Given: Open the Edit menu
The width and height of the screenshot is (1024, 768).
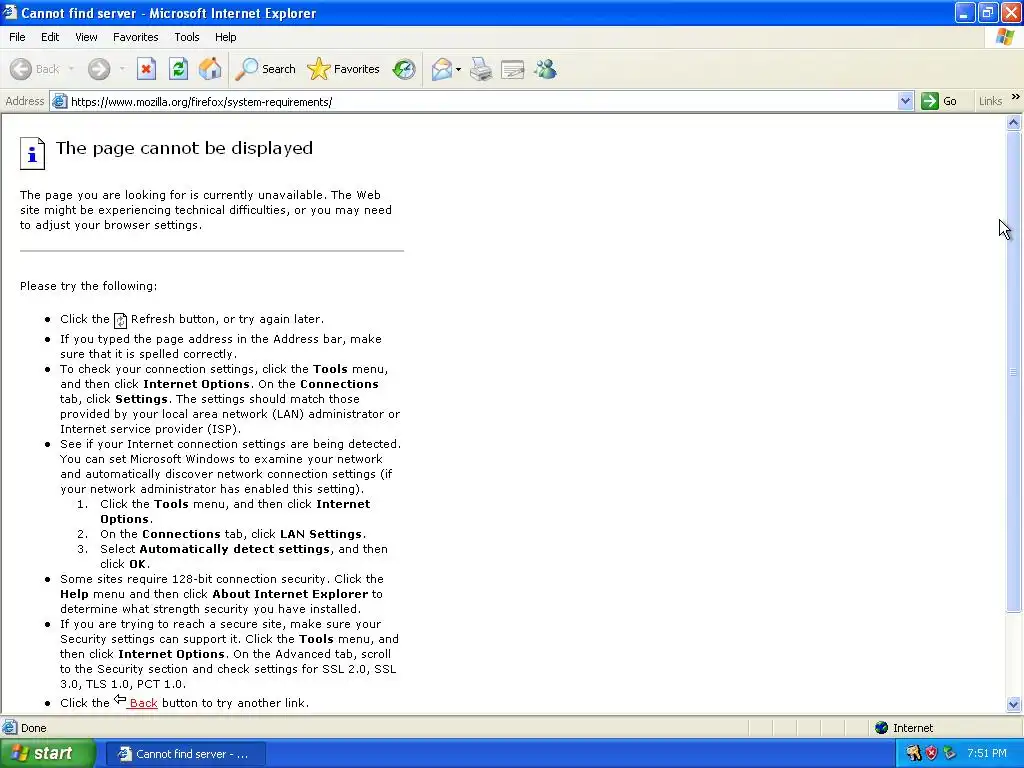Looking at the screenshot, I should coord(50,37).
